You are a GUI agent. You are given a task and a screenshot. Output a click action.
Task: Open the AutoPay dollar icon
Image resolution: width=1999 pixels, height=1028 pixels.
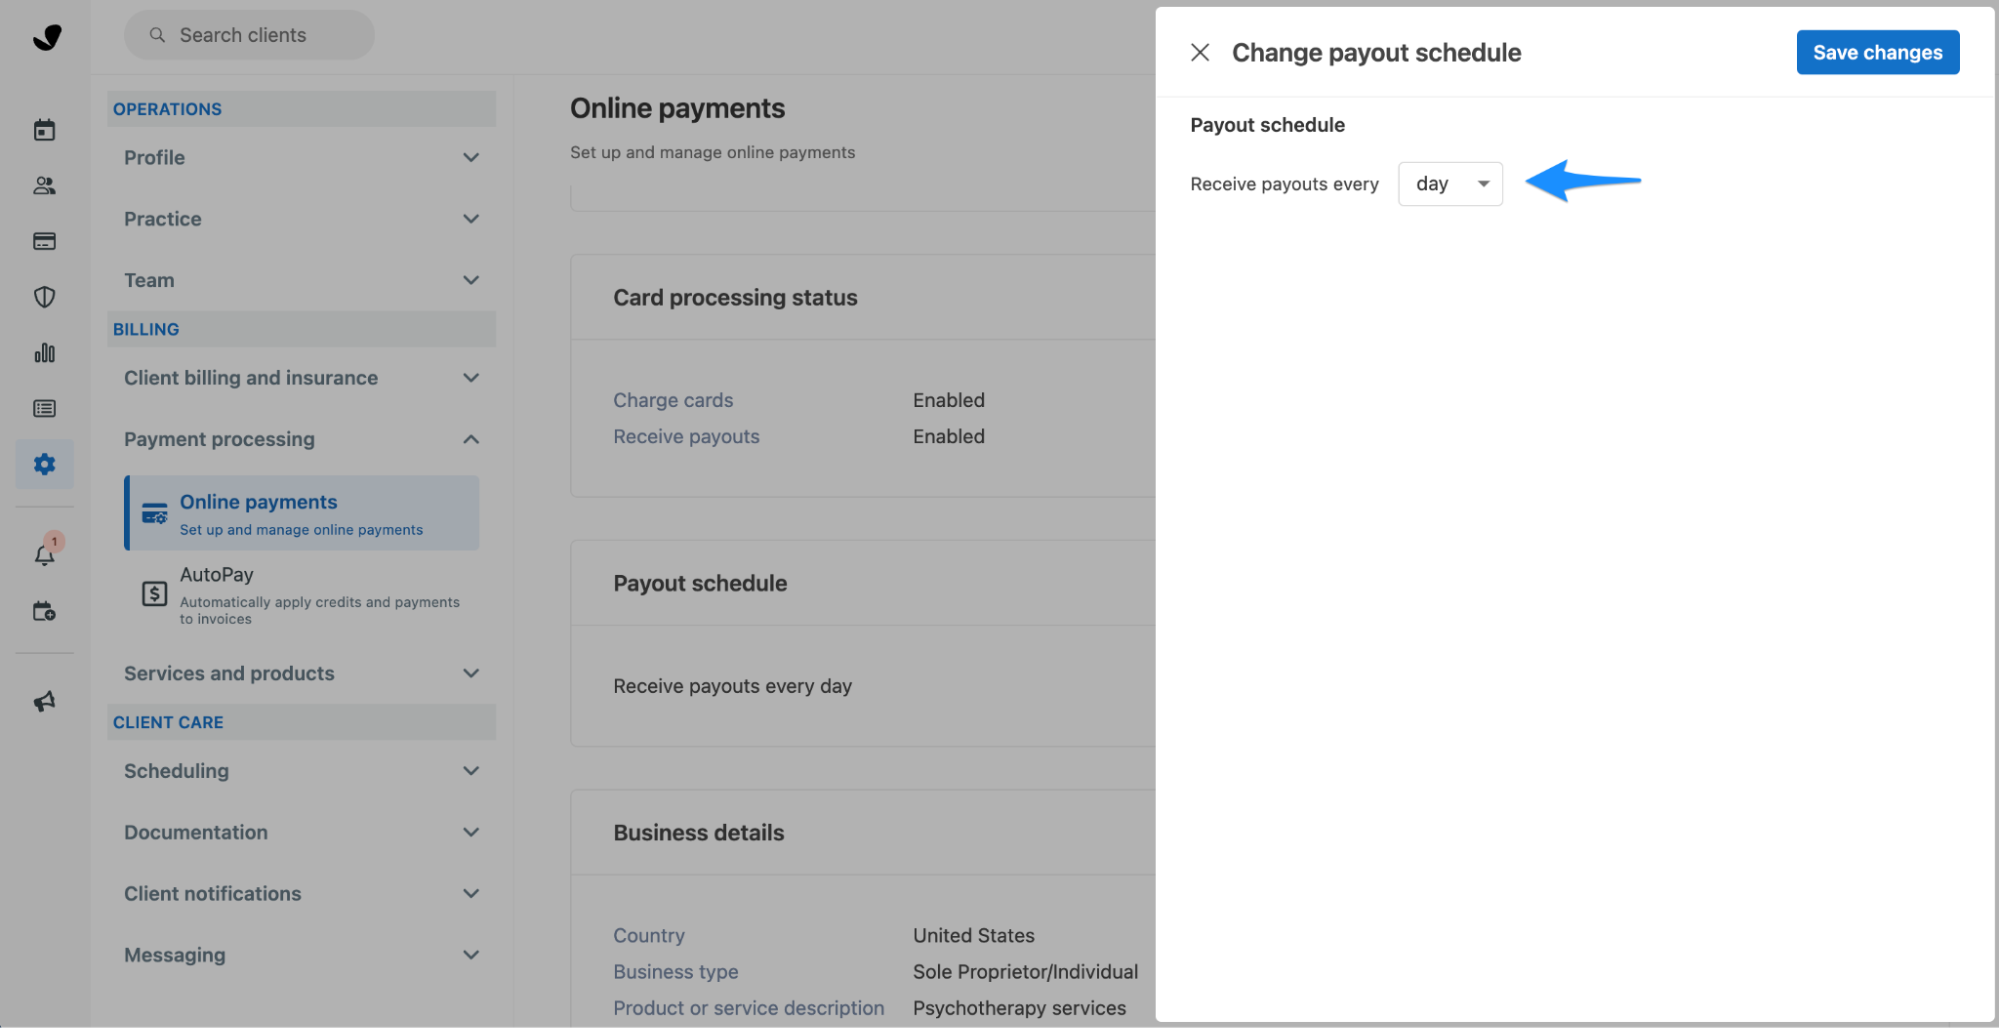coord(153,594)
